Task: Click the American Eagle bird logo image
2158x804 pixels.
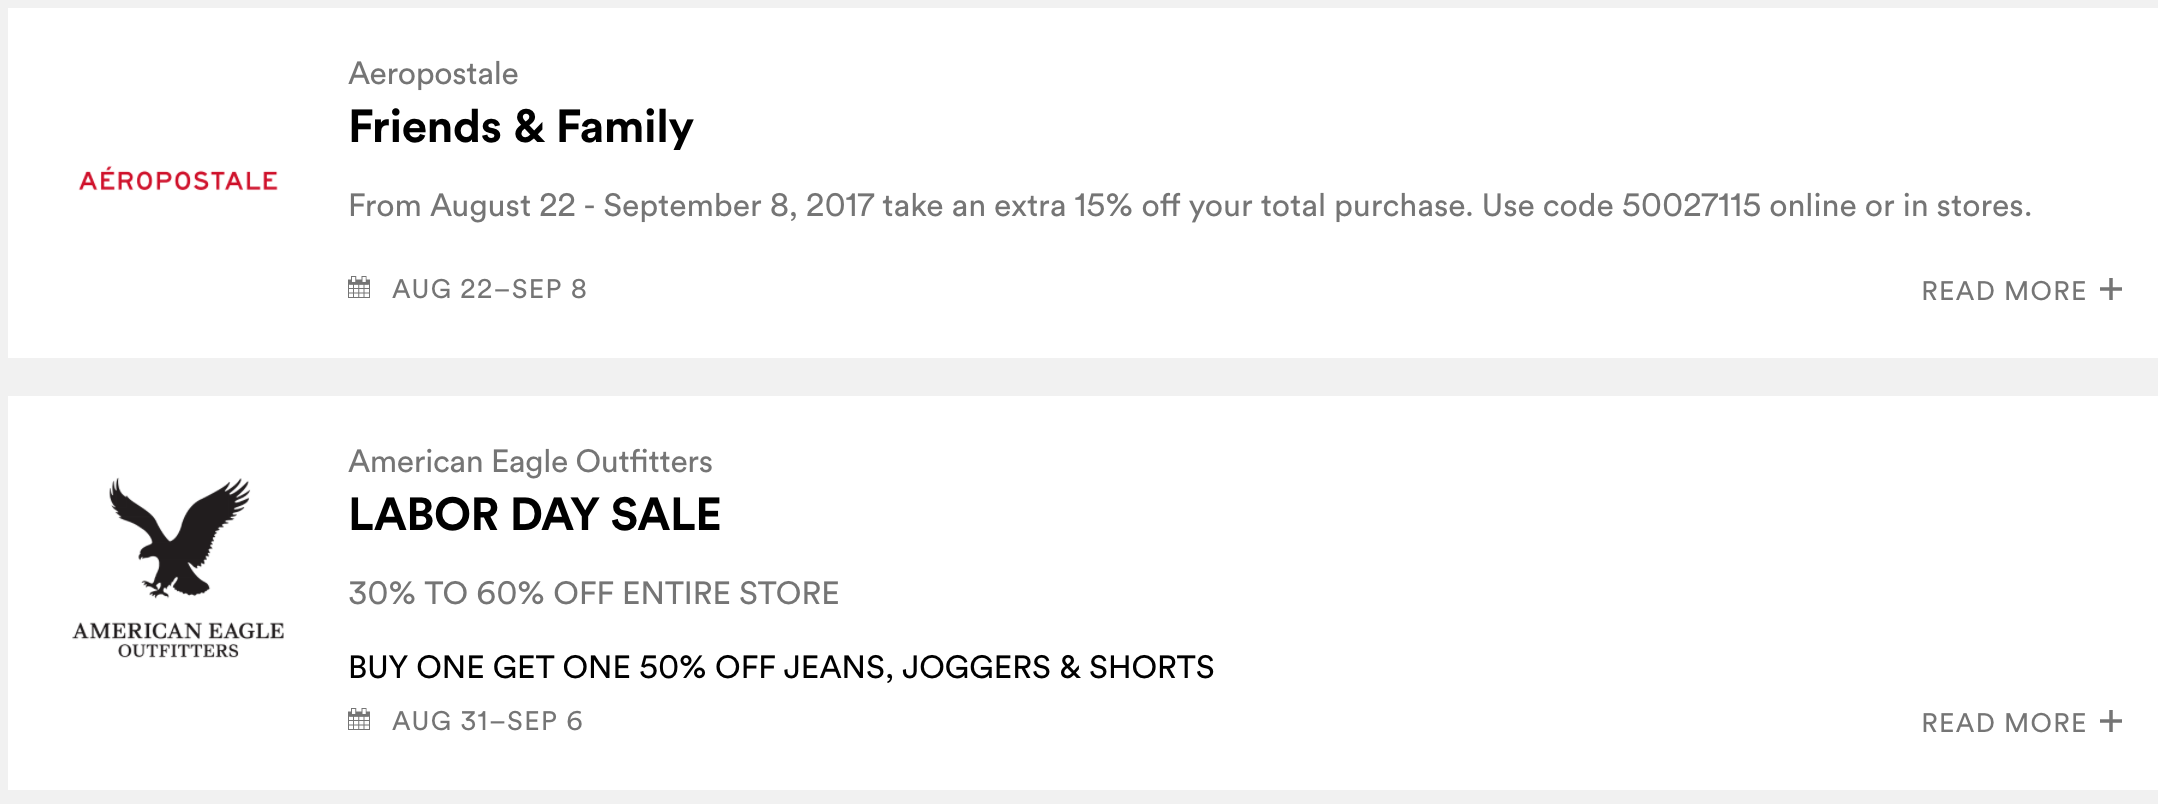Action: (179, 537)
